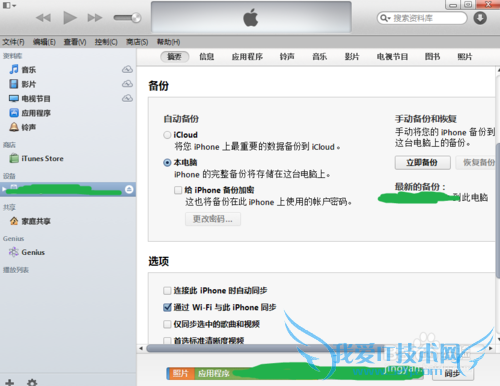This screenshot has width=500, height=386.
Task: Eject the connected device
Action: pyautogui.click(x=129, y=189)
